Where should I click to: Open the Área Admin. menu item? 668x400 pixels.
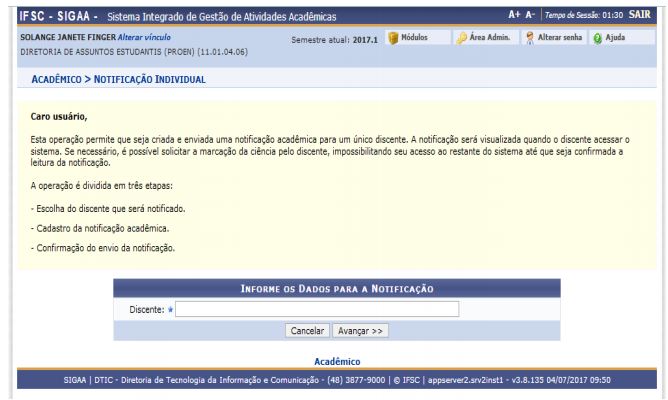point(491,37)
